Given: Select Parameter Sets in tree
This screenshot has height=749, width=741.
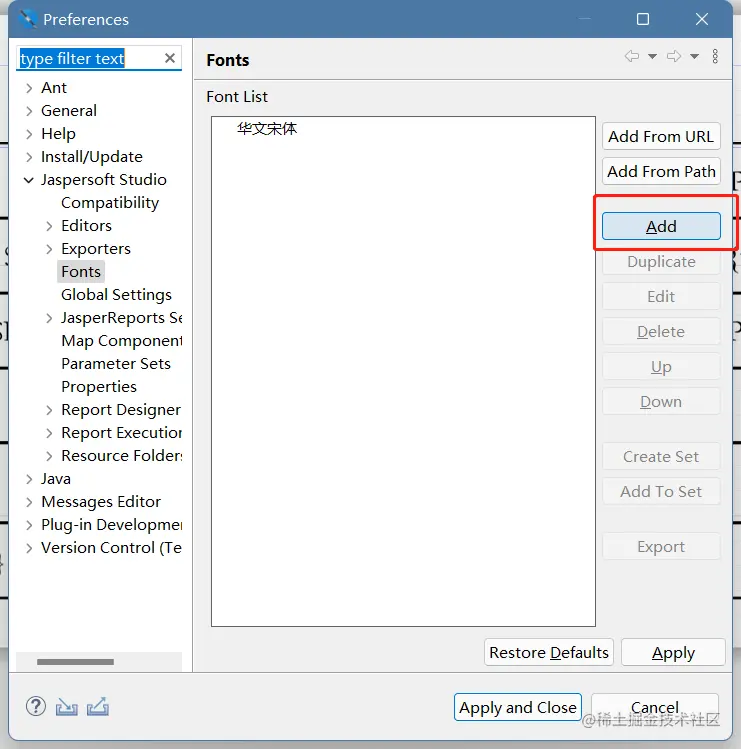Looking at the screenshot, I should (116, 364).
